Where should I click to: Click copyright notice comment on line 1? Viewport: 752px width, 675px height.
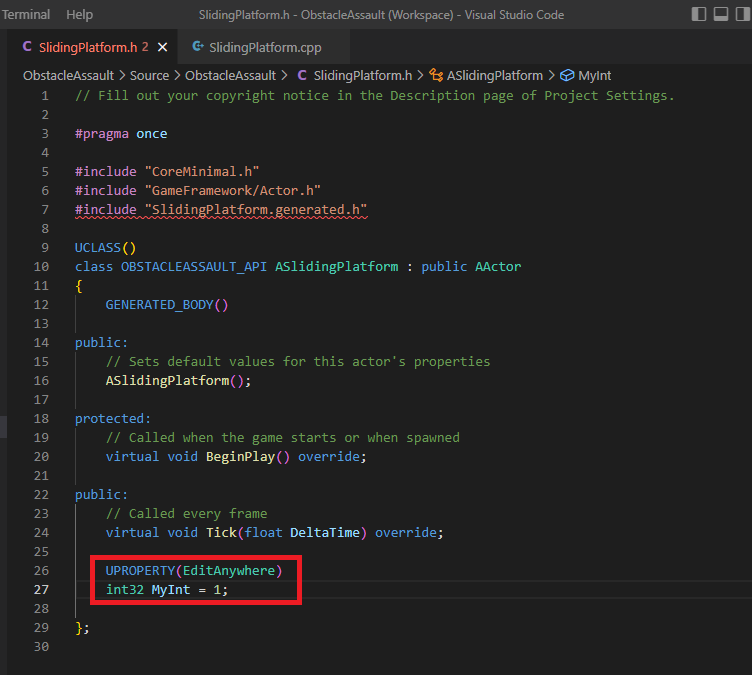click(x=375, y=96)
